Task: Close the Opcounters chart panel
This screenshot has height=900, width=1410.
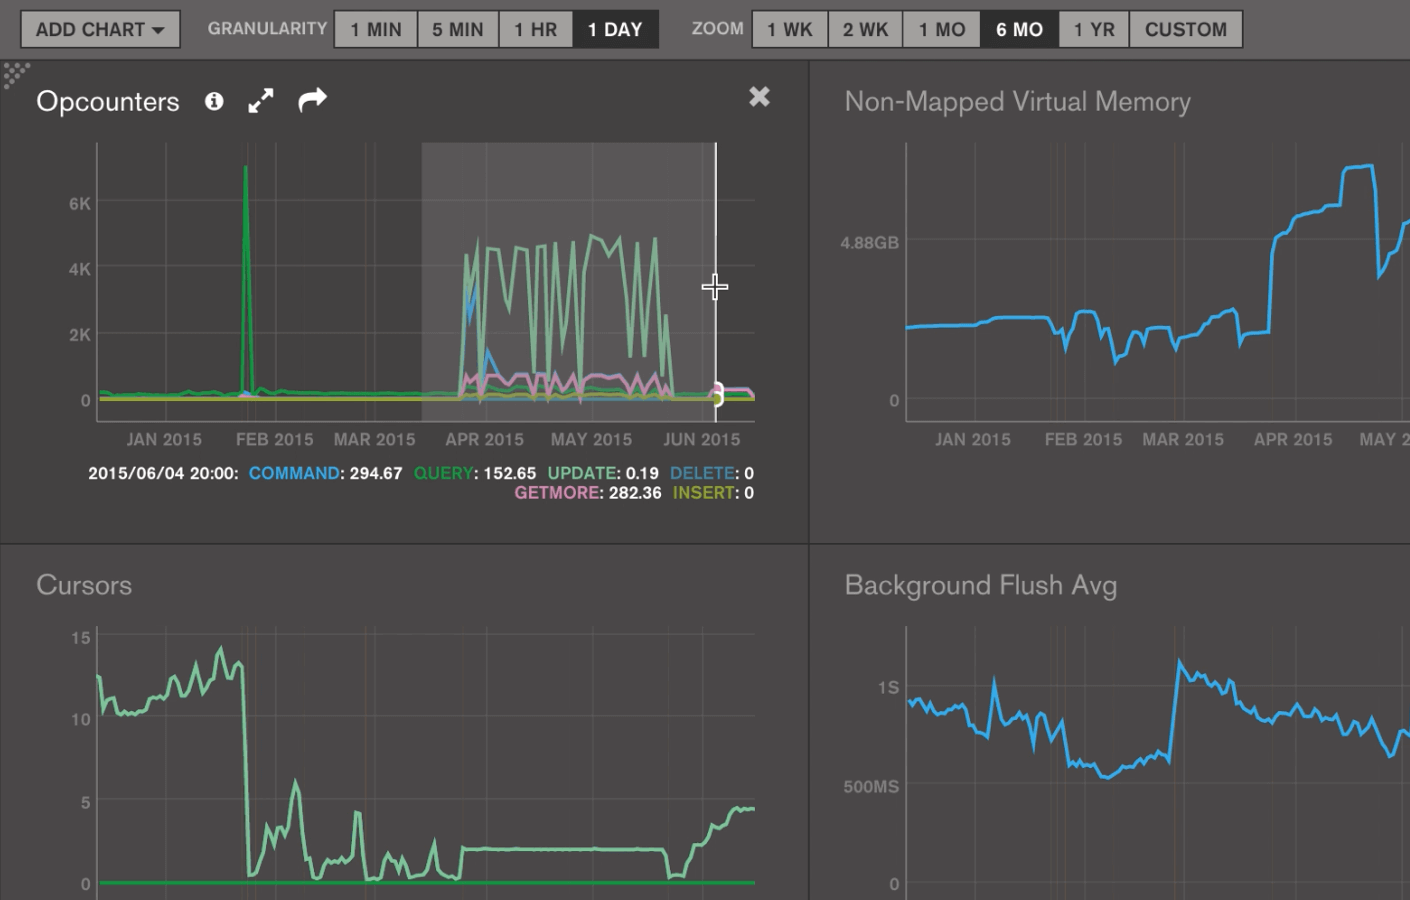Action: click(759, 97)
